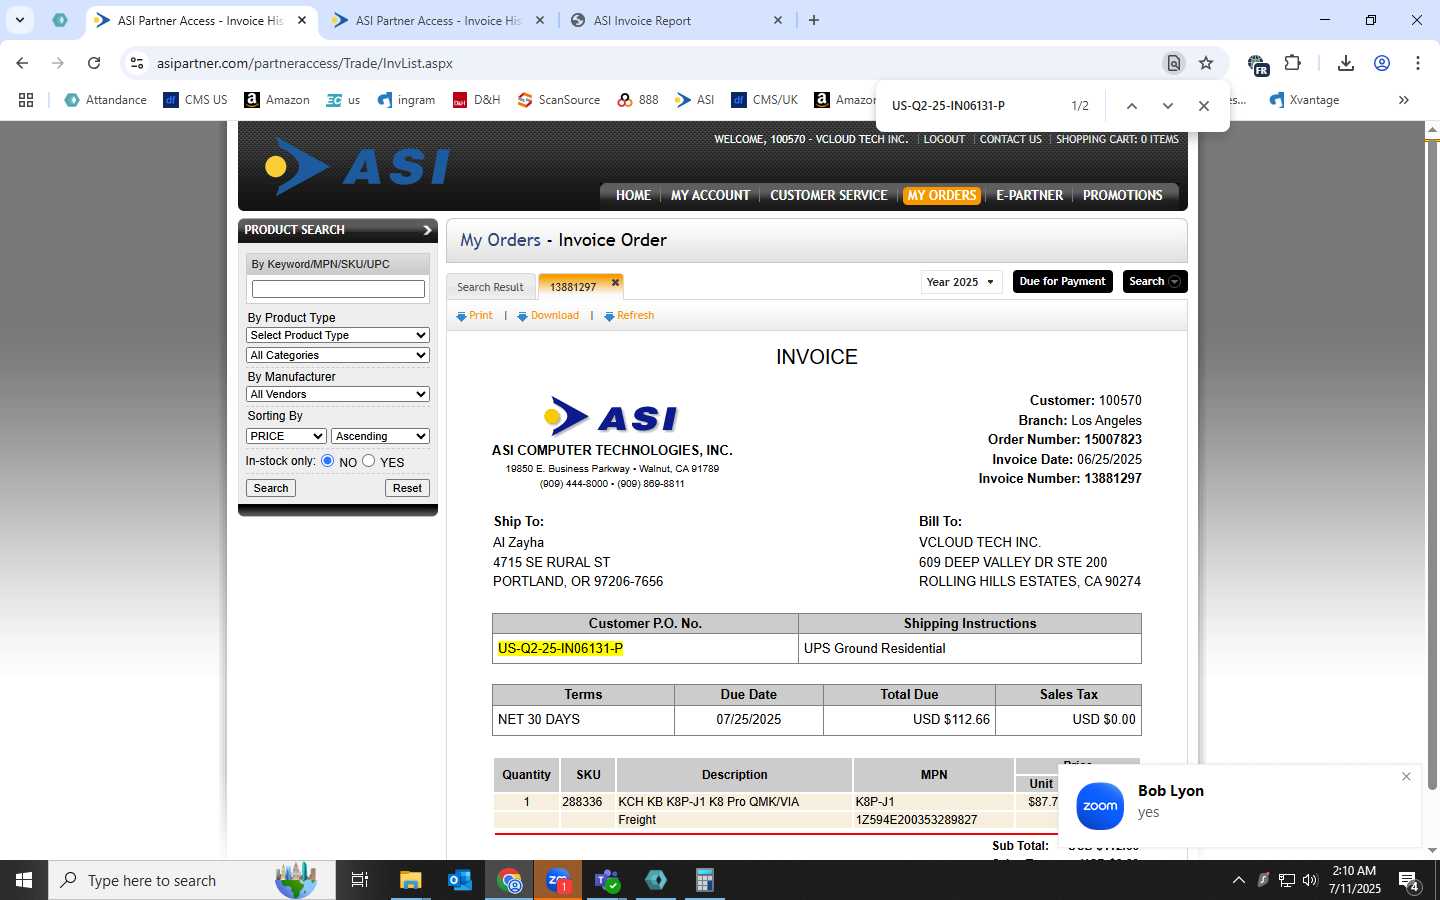
Task: Open the All Vendors dropdown
Action: pyautogui.click(x=338, y=394)
